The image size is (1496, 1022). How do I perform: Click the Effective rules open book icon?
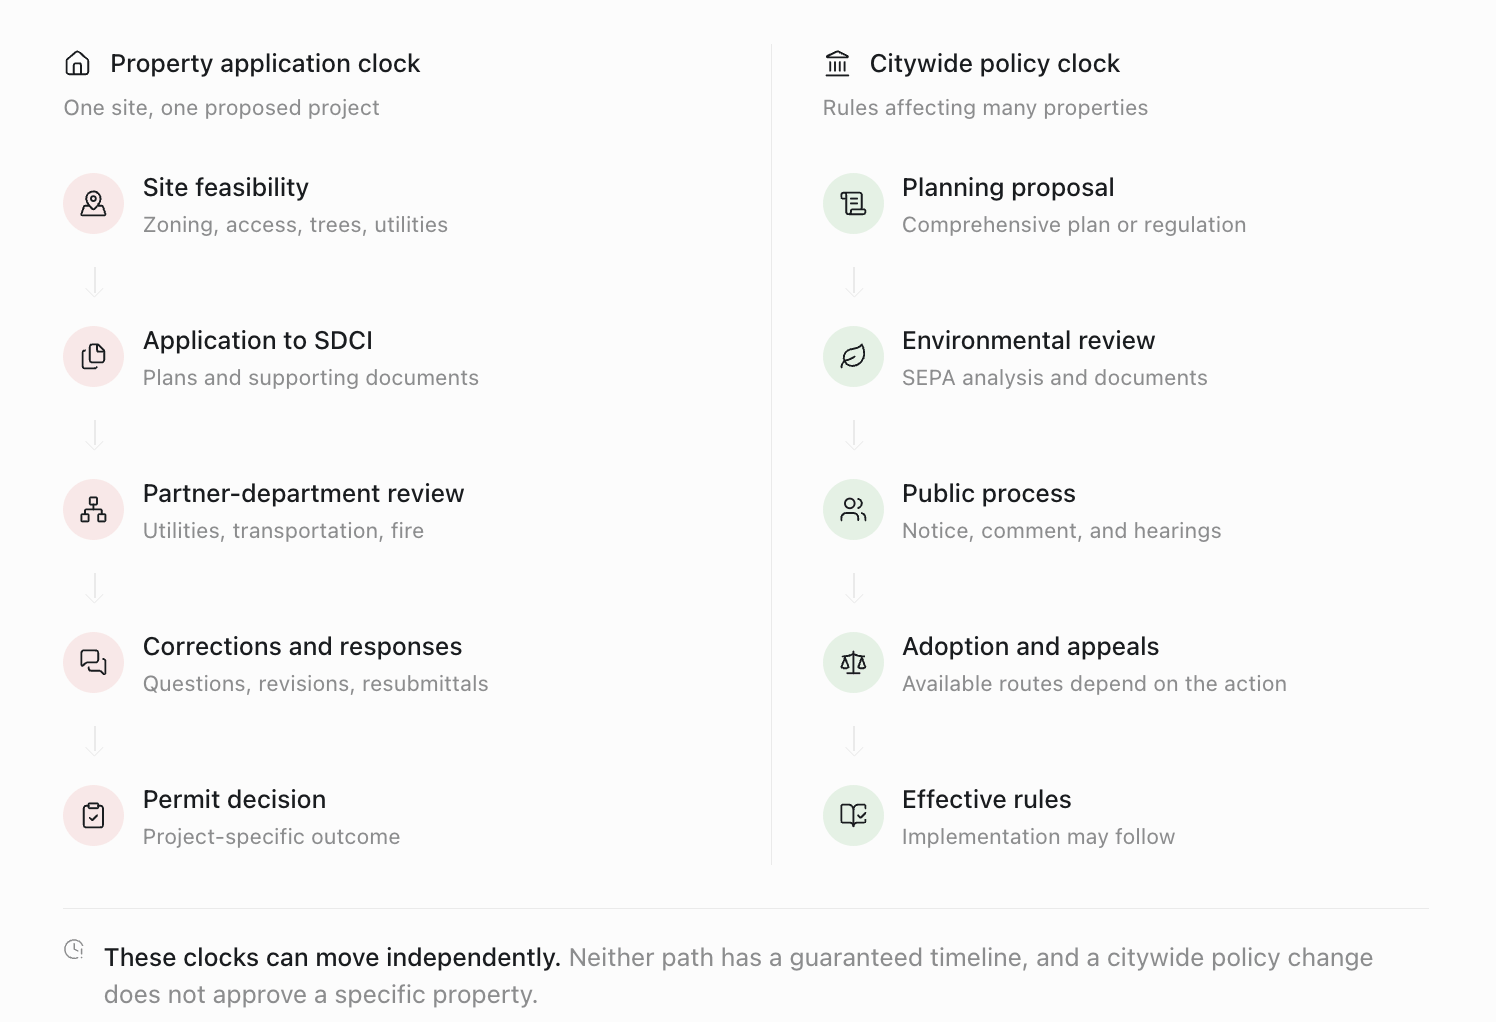pyautogui.click(x=853, y=816)
